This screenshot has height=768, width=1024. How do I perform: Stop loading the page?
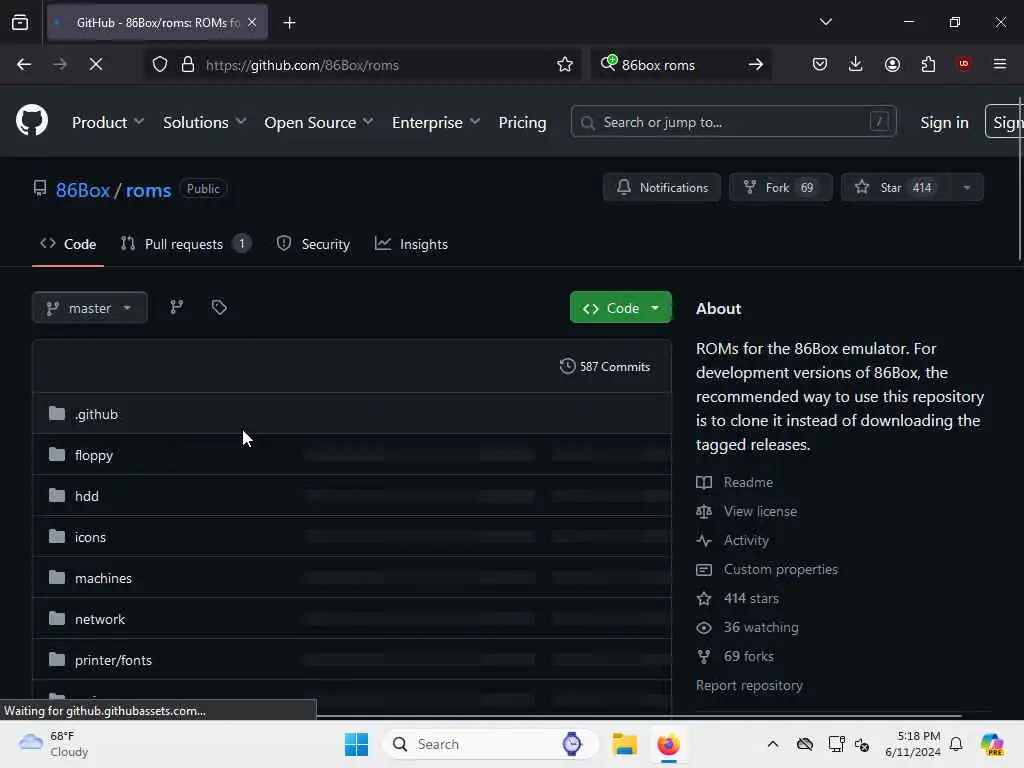tap(95, 64)
